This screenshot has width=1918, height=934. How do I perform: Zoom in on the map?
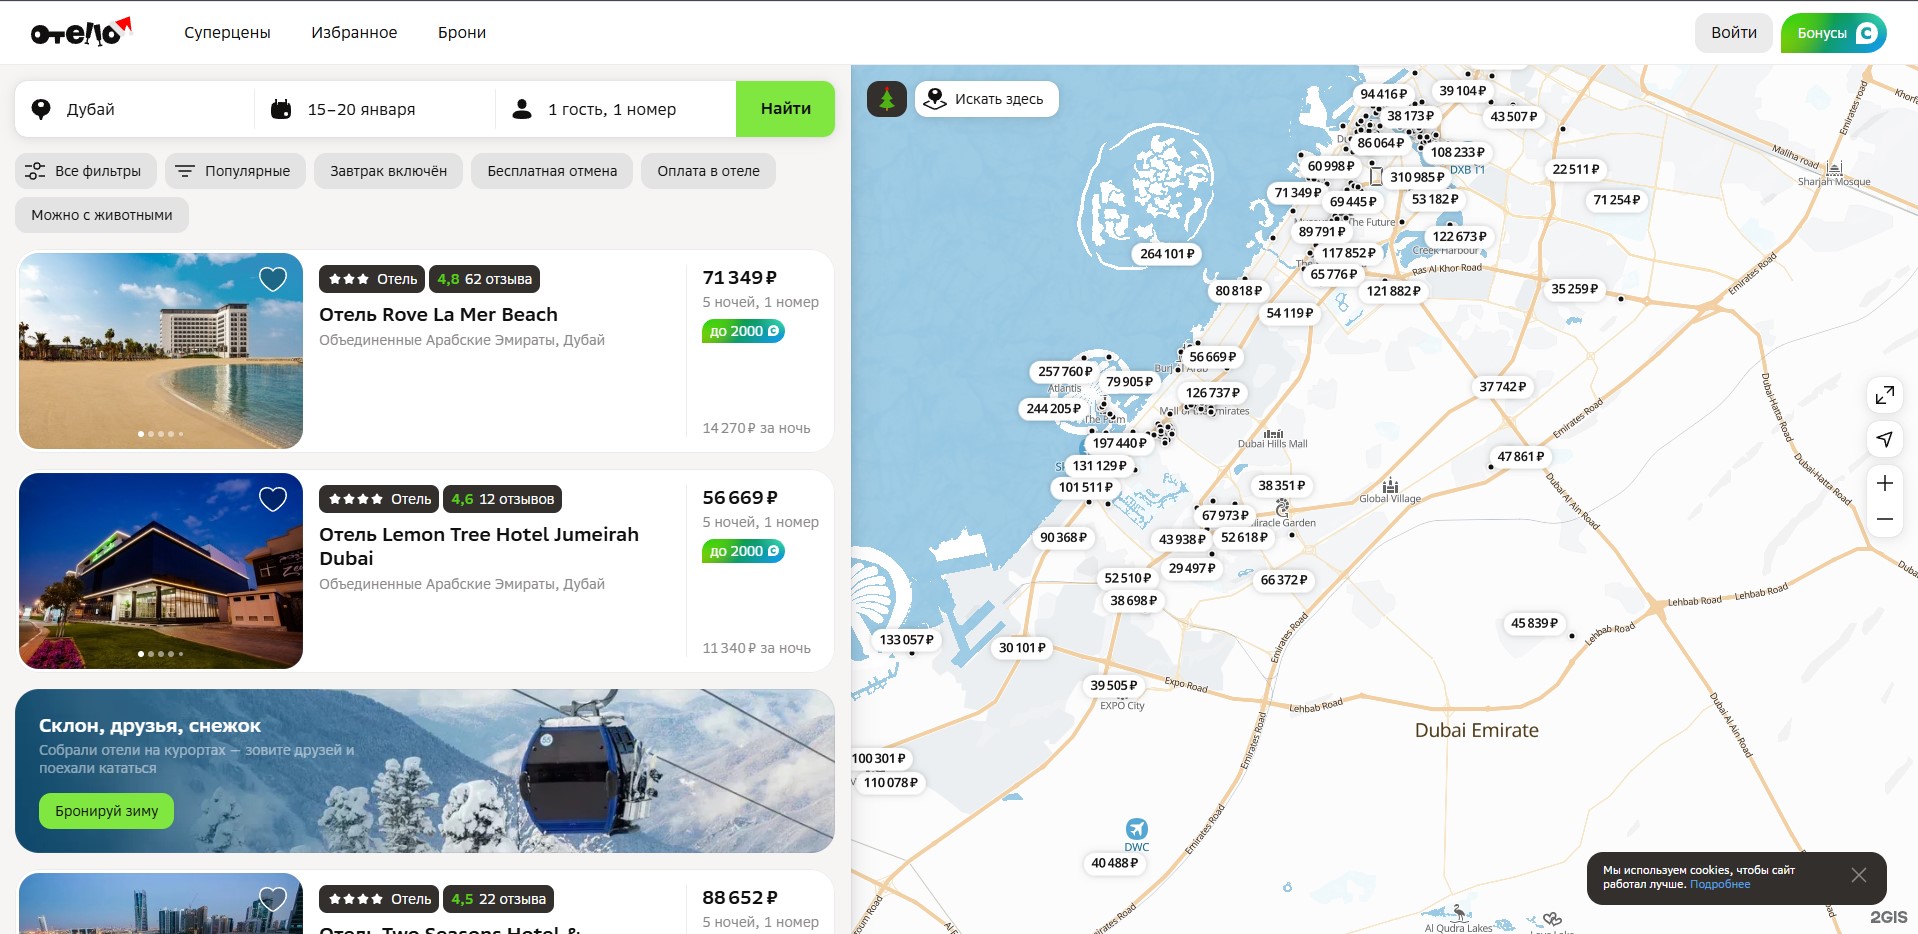1884,483
